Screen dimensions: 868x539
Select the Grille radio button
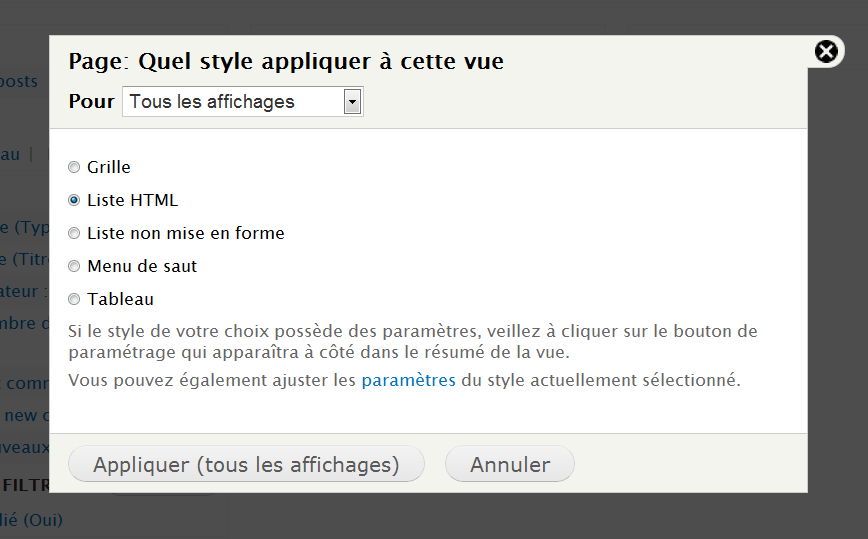(74, 167)
